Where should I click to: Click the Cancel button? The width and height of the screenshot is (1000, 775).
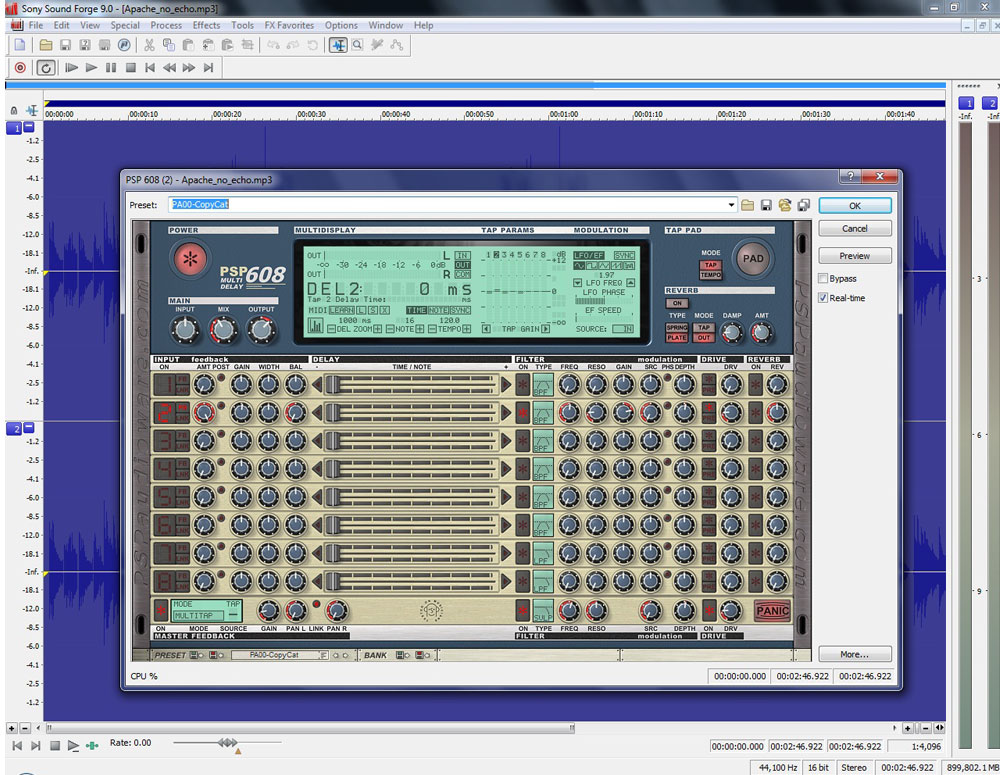pyautogui.click(x=854, y=229)
